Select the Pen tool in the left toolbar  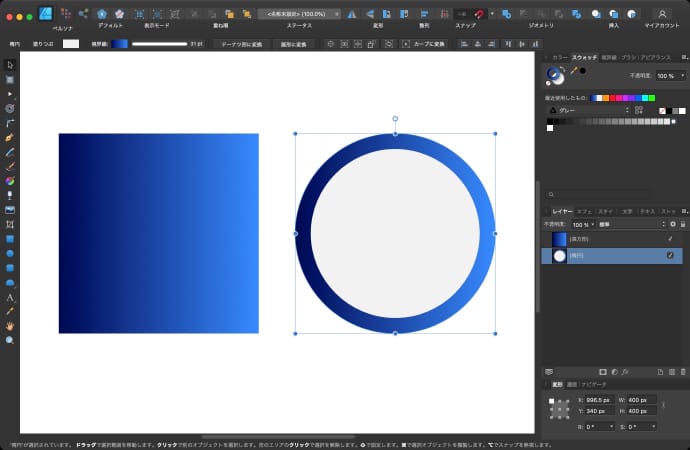[x=10, y=136]
